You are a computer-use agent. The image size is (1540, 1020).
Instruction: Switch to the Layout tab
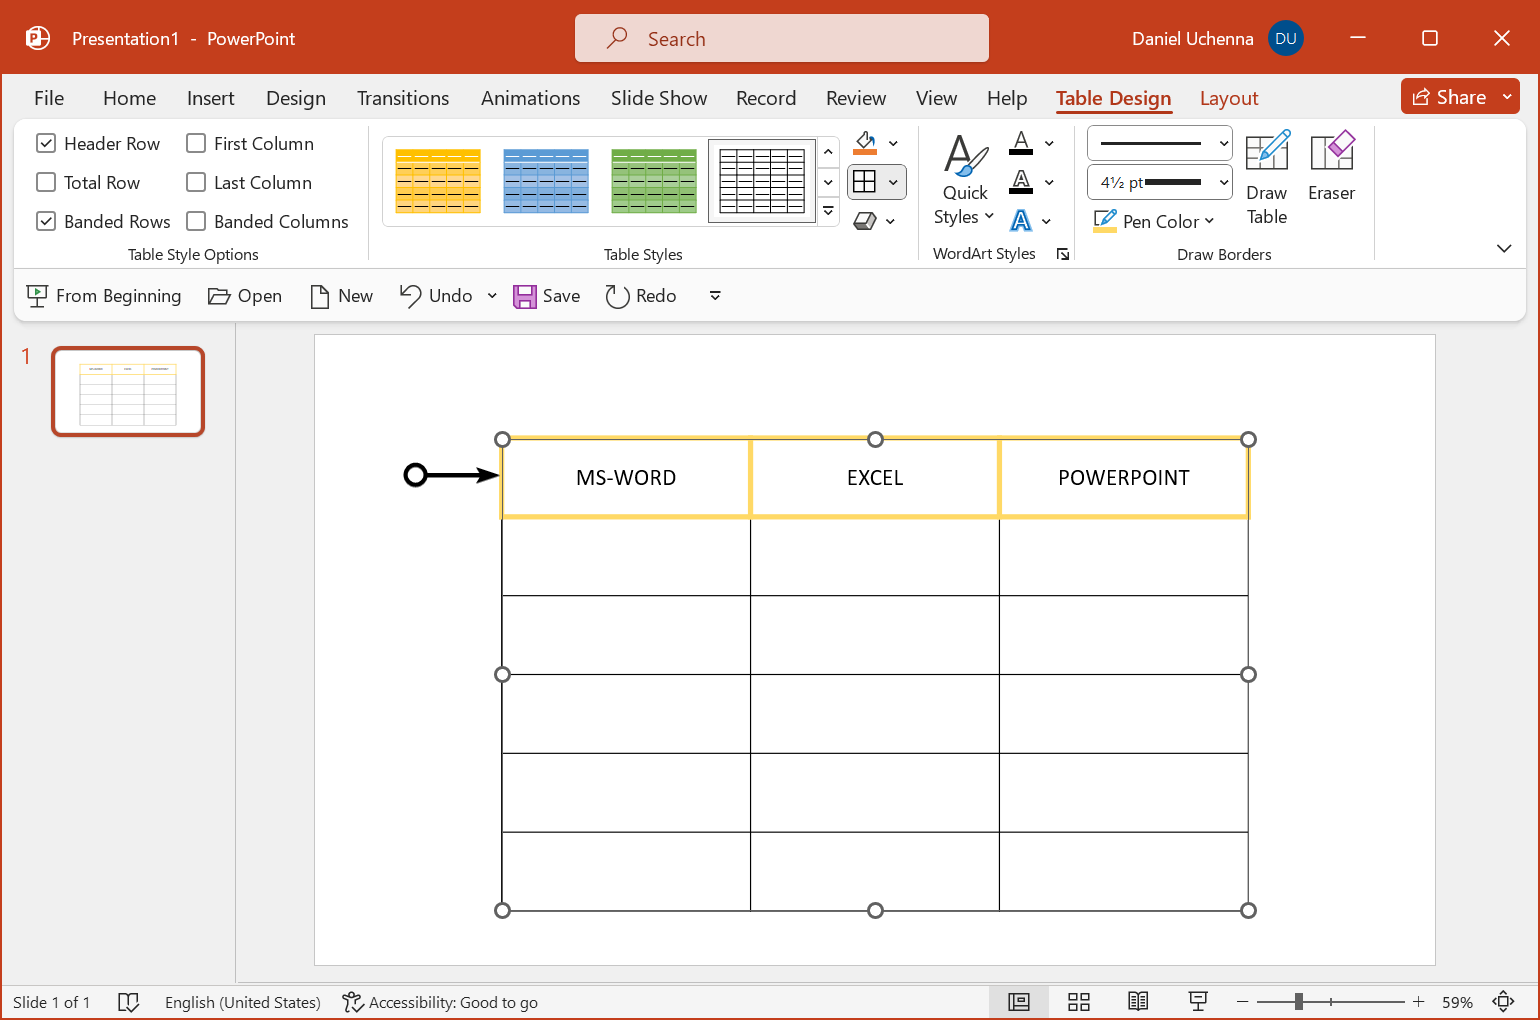tap(1229, 98)
